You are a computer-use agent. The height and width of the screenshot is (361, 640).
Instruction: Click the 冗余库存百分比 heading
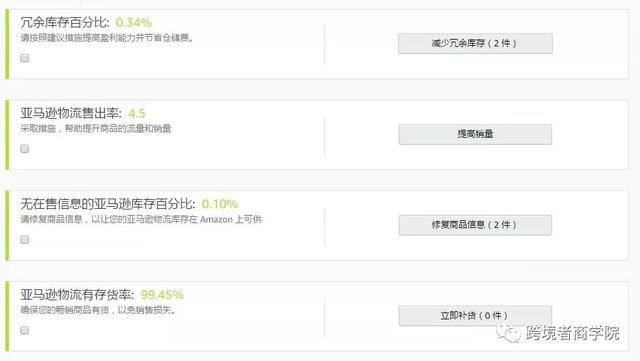[65, 22]
